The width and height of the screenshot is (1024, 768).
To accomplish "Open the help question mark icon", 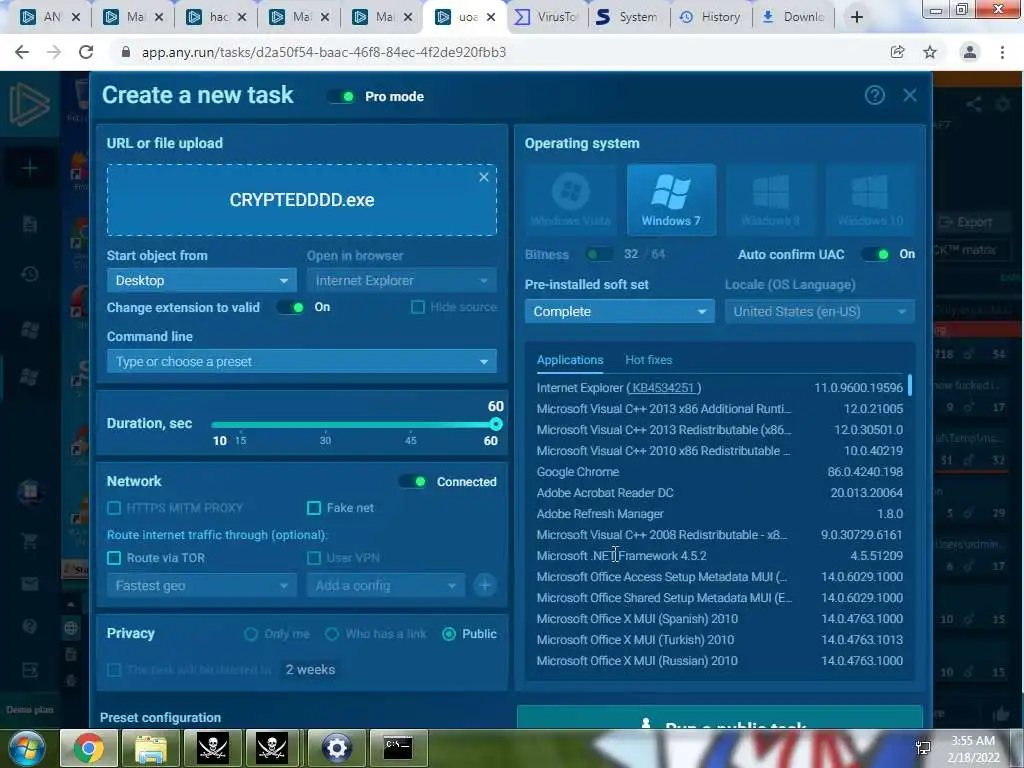I will [874, 95].
